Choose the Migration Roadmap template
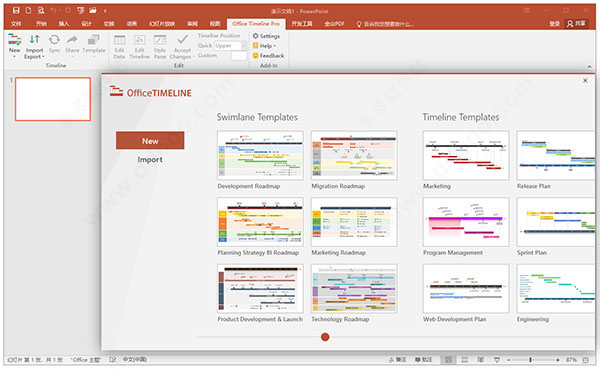This screenshot has height=369, width=600. 354,155
